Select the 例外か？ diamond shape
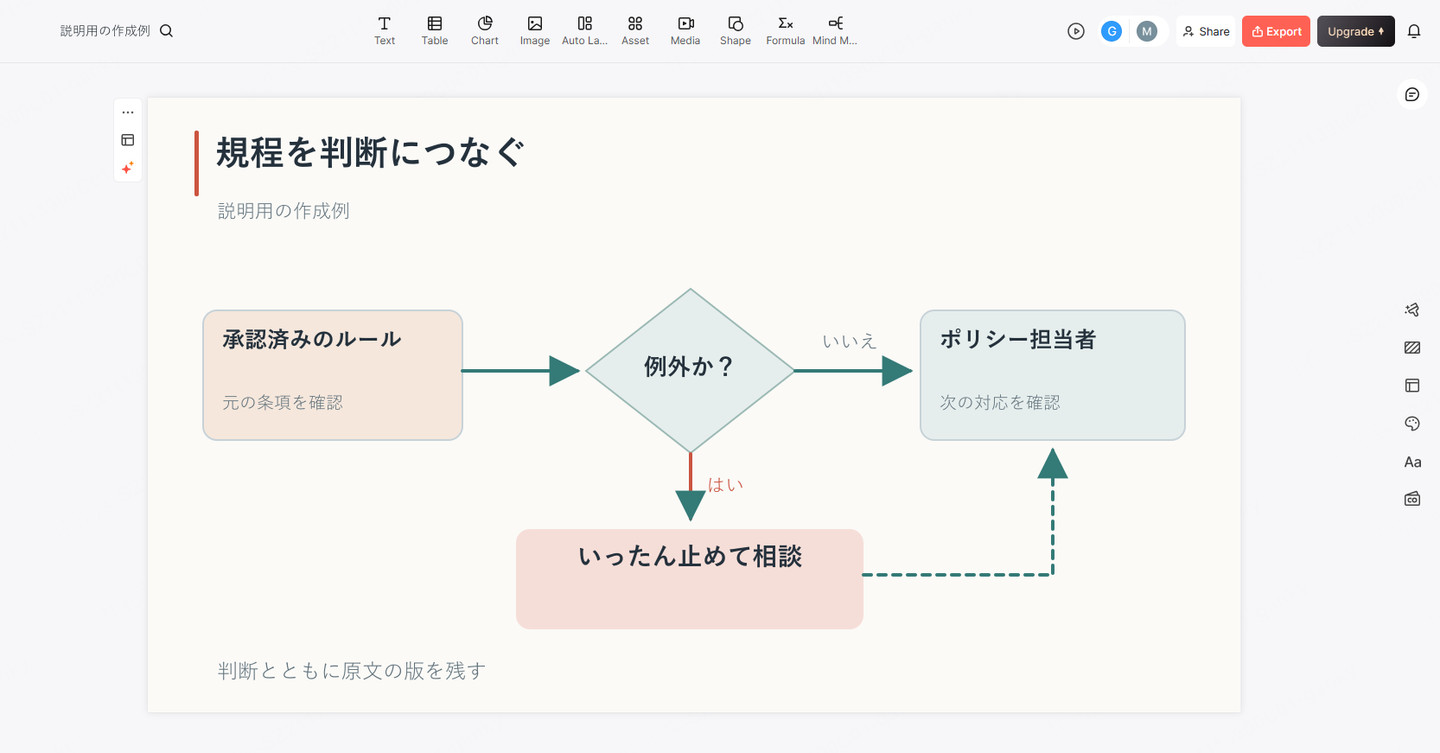Image resolution: width=1440 pixels, height=753 pixels. click(690, 371)
